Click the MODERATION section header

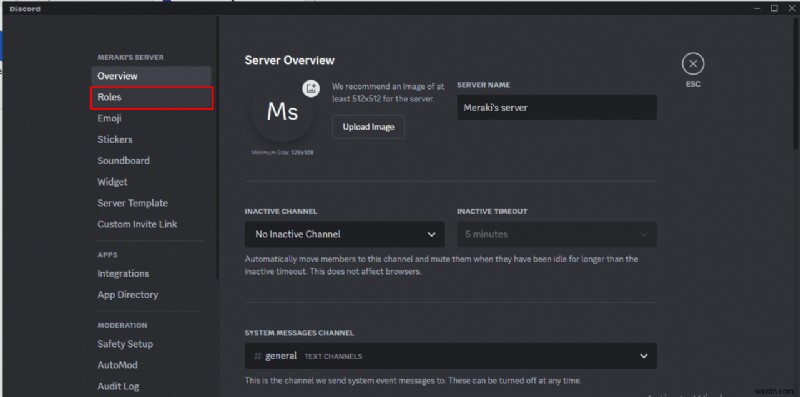(x=122, y=326)
